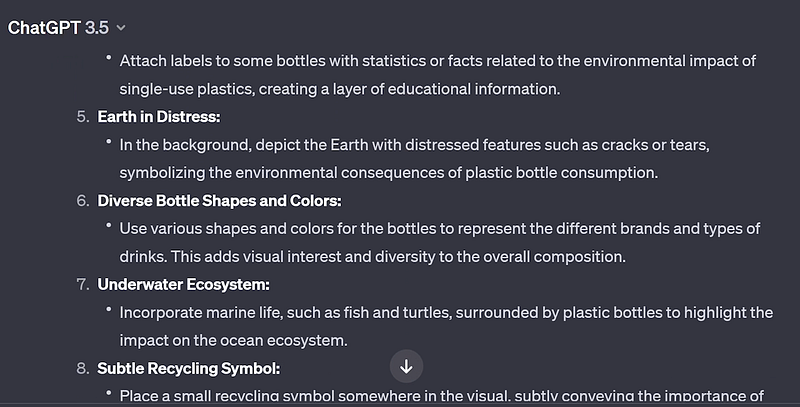Viewport: 800px width, 407px height.
Task: Click the bullet before "In the background, depict"
Action: coord(109,141)
